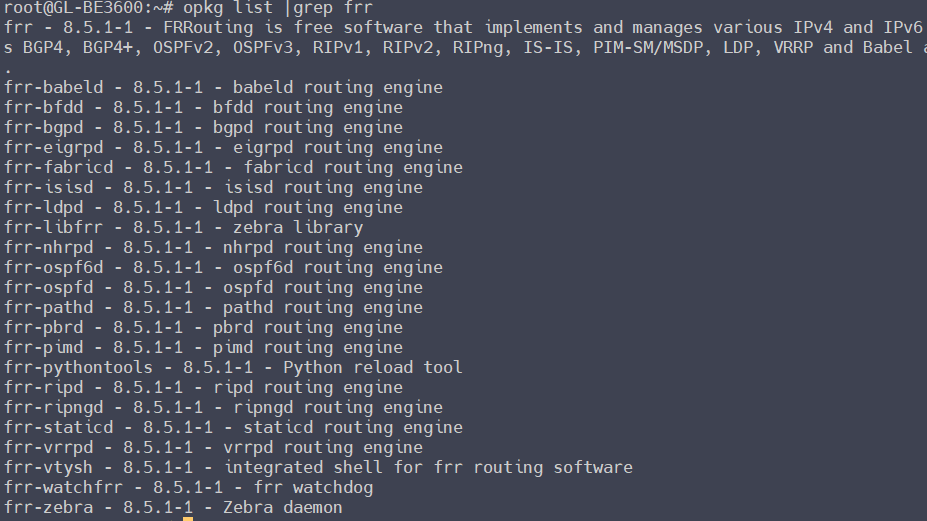Screen dimensions: 927x521
Task: Click the frr-staticd package line
Action: (233, 427)
